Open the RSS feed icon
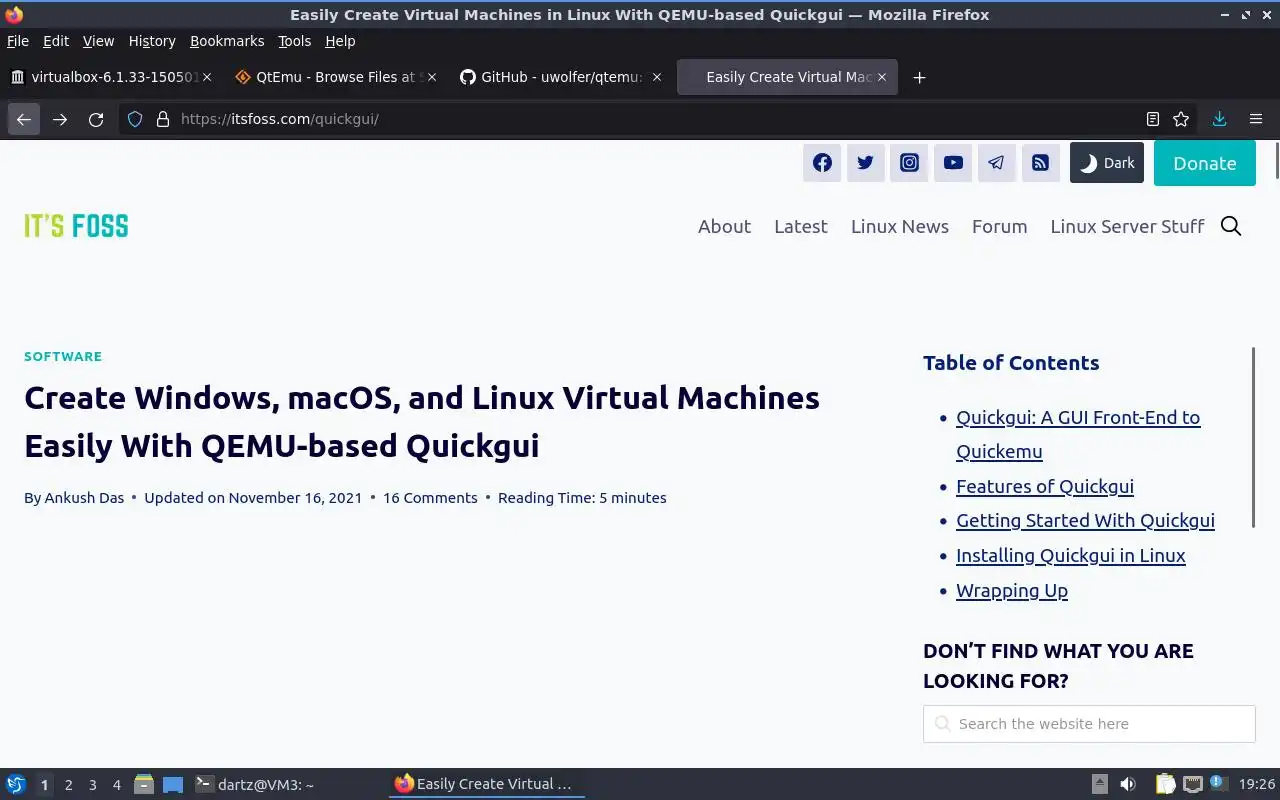The height and width of the screenshot is (800, 1280). 1040,163
